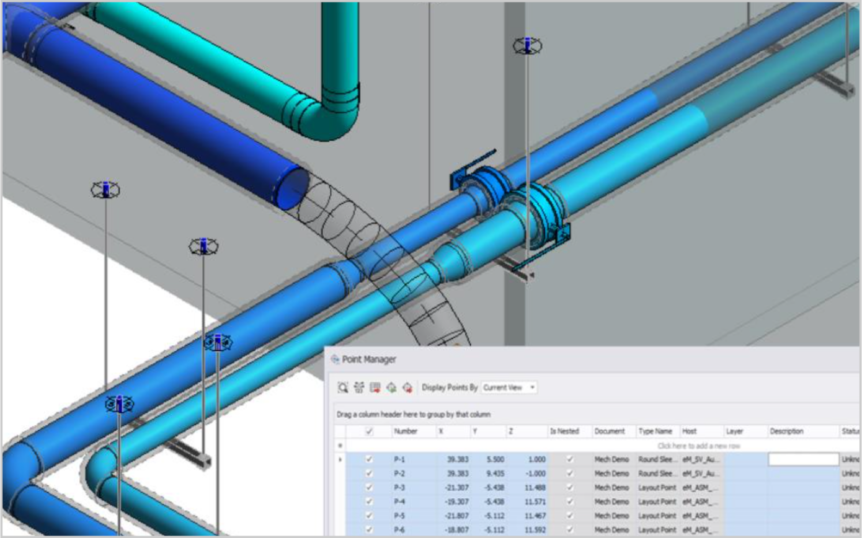This screenshot has height=538, width=862.
Task: Click the Description input field for P-1
Action: [803, 459]
